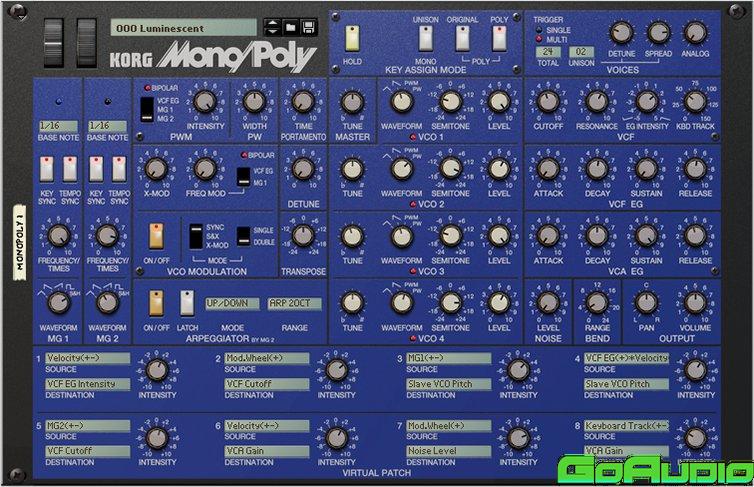Click the SINGLE/DOUBLE switch

(244, 236)
